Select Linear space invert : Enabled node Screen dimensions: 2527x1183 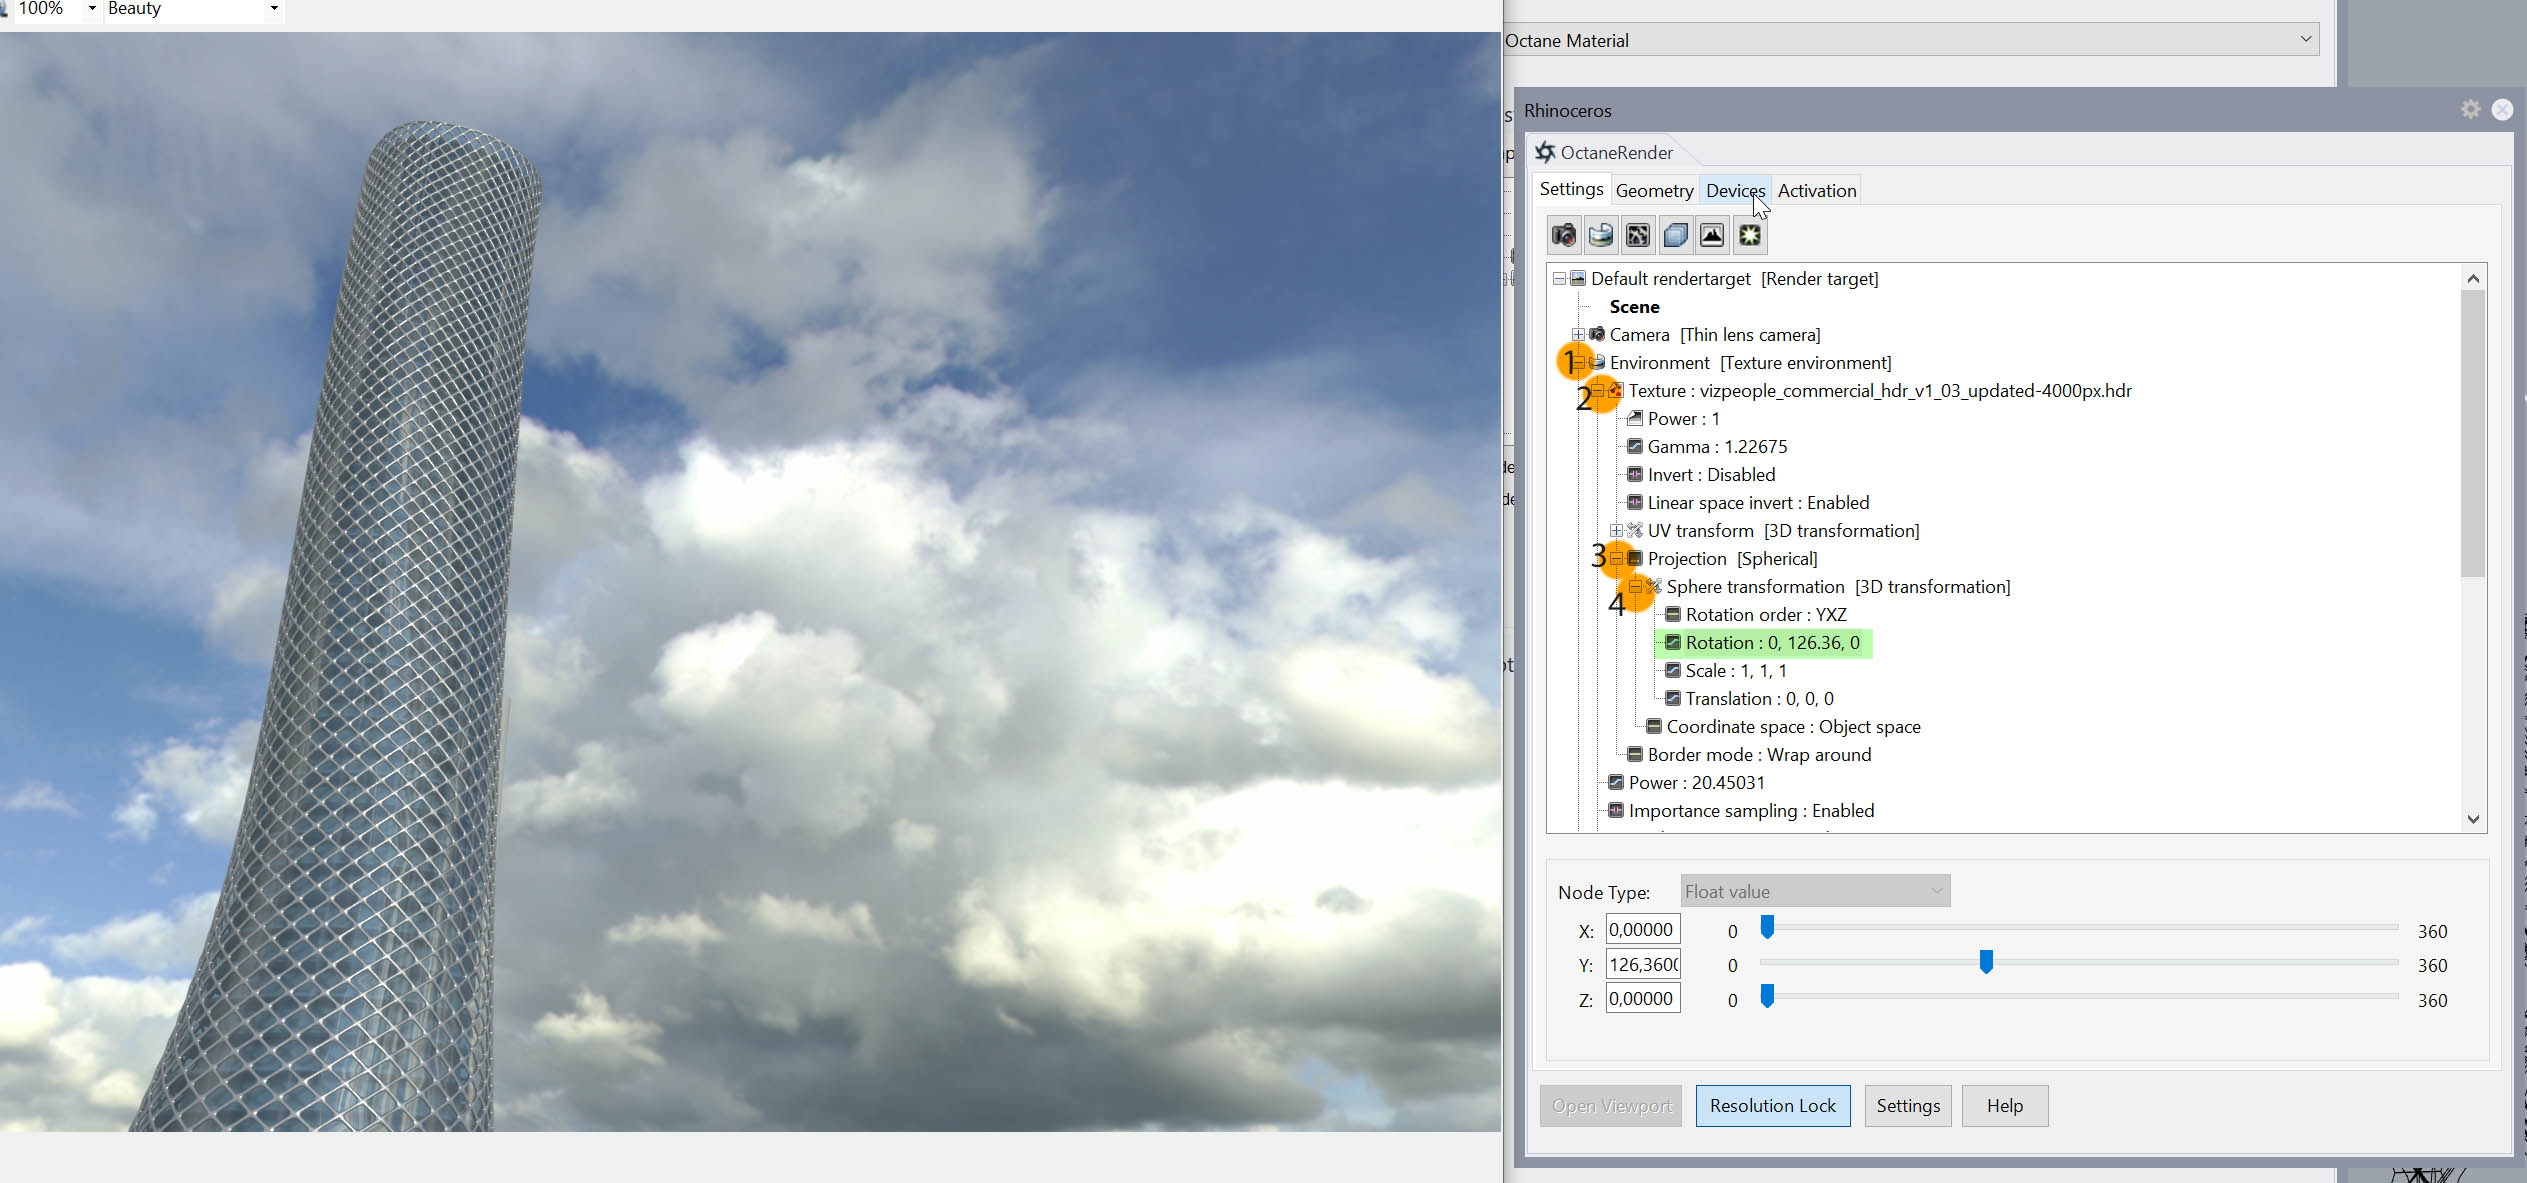coord(1757,503)
